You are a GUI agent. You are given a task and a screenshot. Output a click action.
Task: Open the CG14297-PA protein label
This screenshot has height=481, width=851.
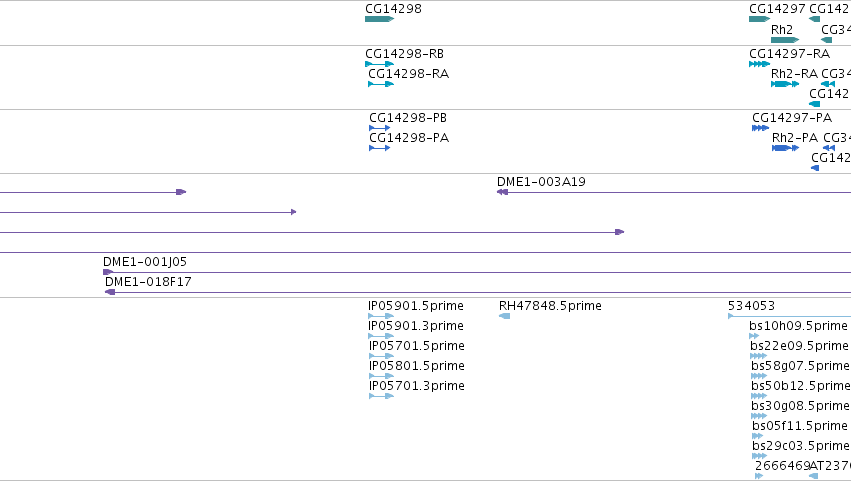(792, 118)
